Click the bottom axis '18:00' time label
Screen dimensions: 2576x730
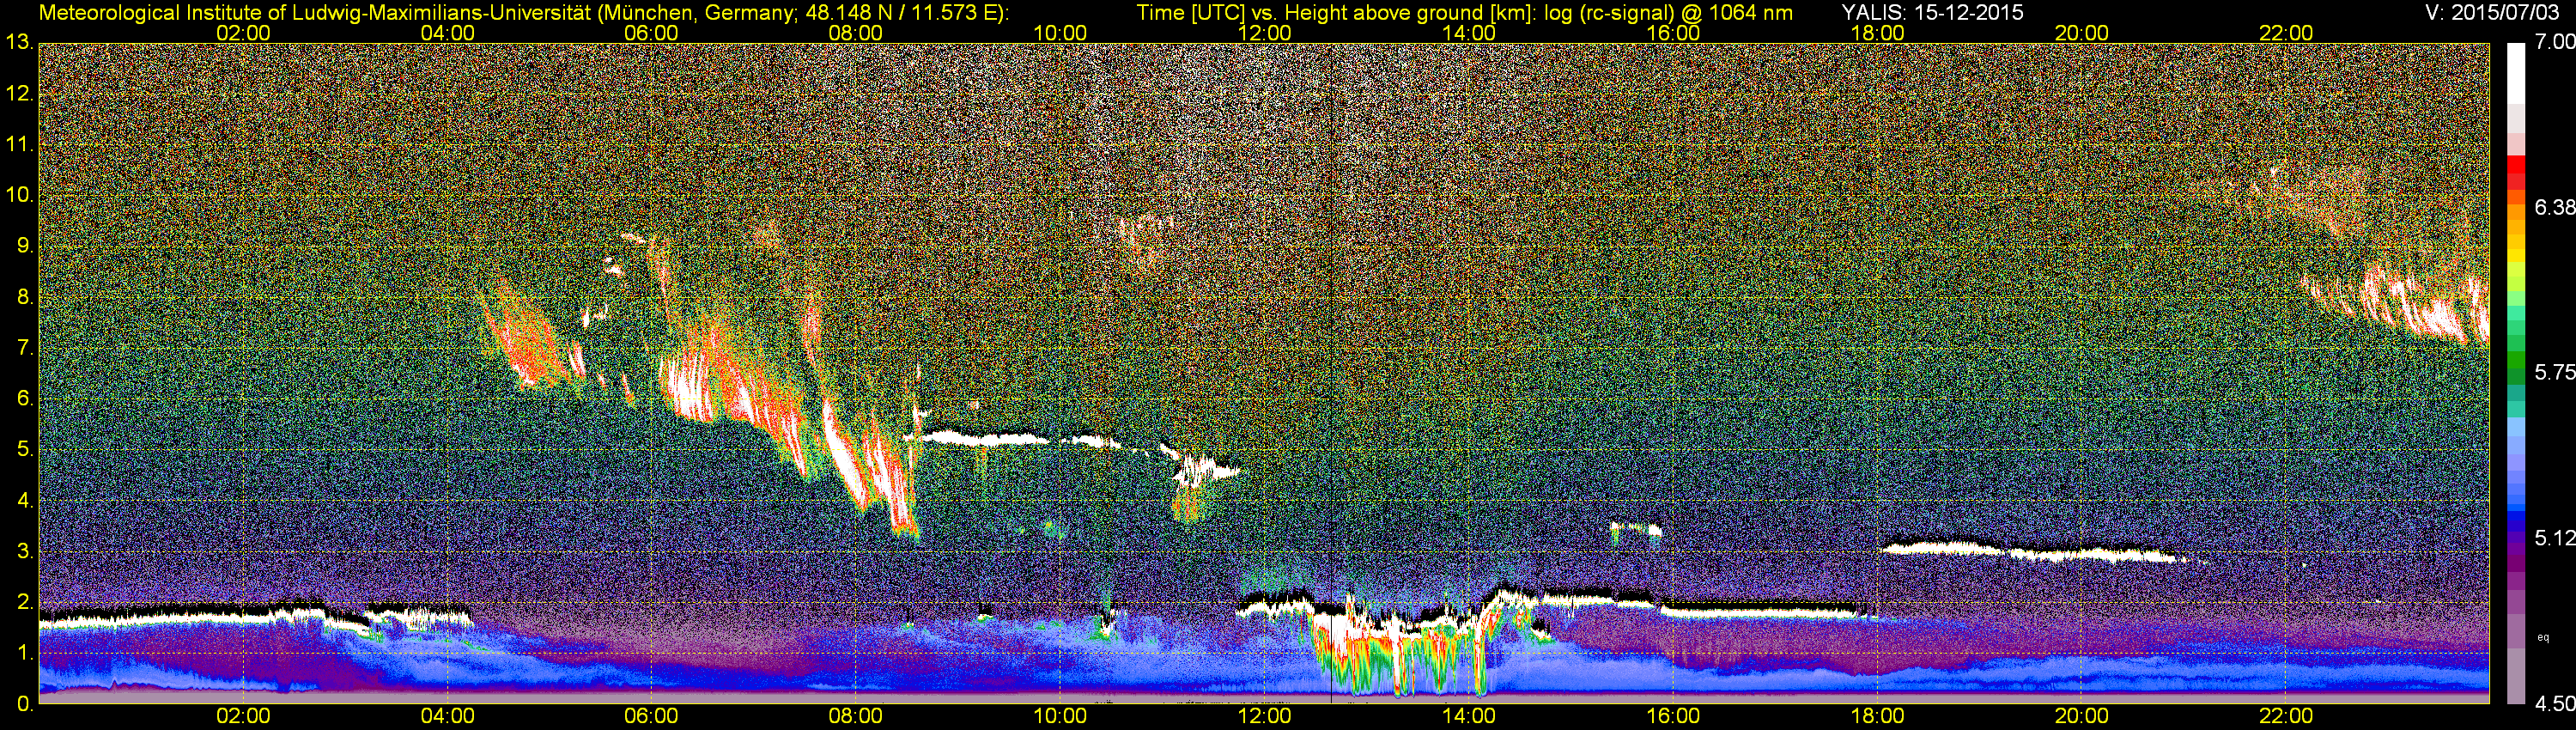(1877, 717)
